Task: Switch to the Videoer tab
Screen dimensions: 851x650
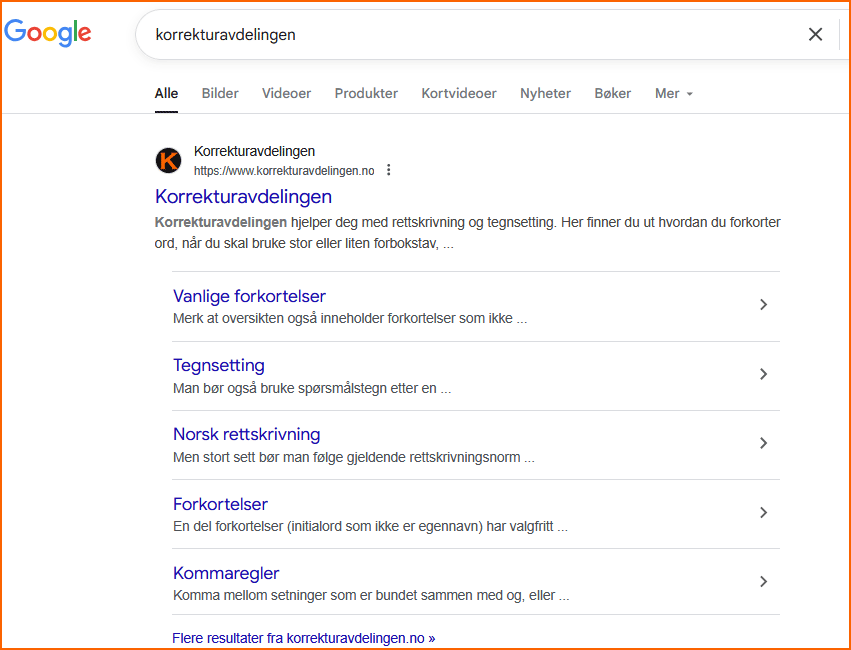Action: [286, 93]
